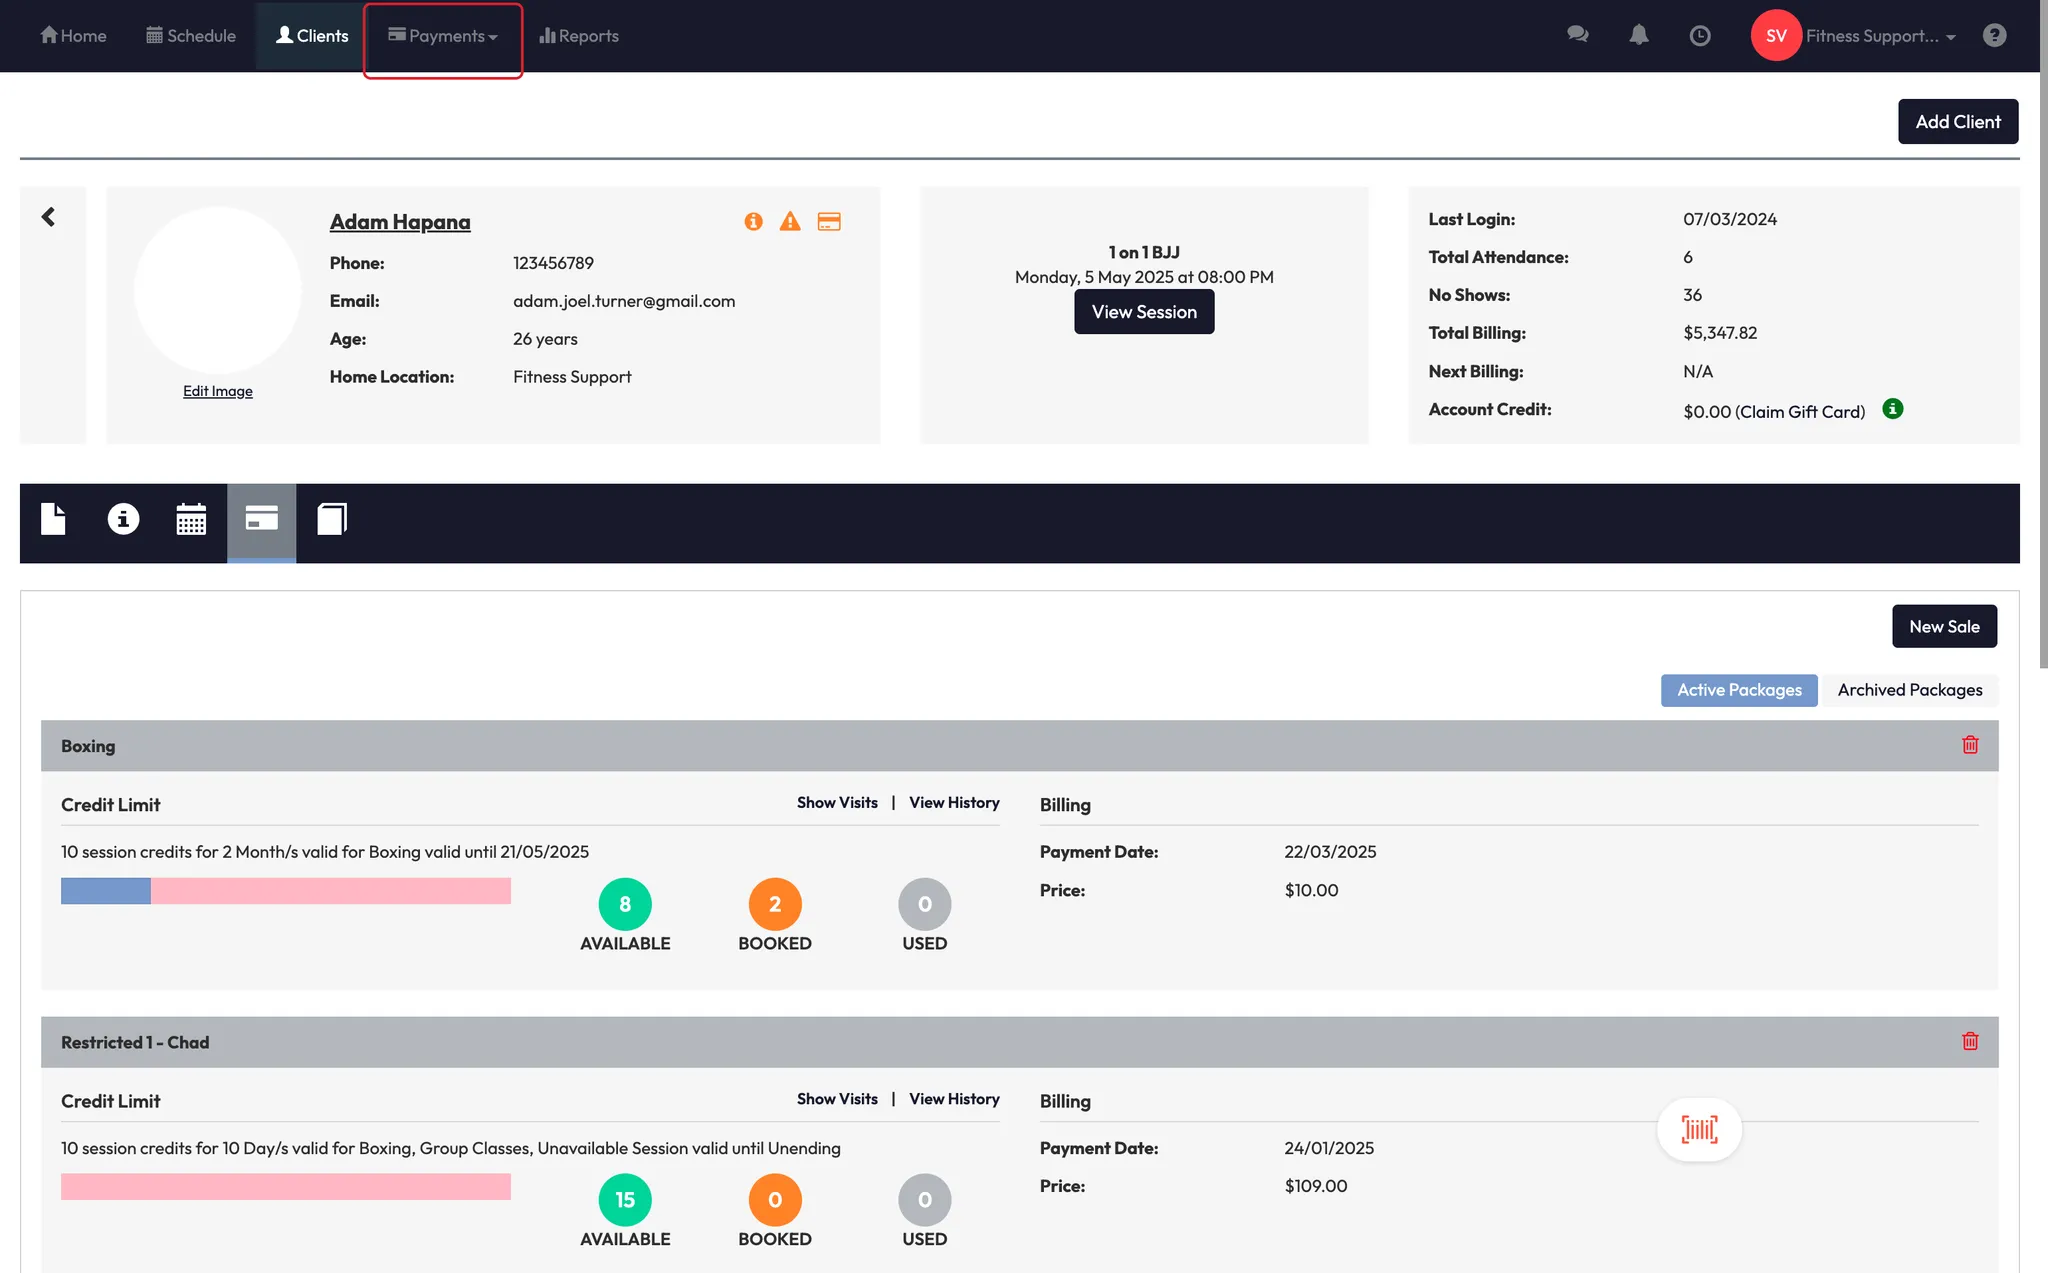This screenshot has width=2048, height=1273.
Task: Select Active Packages view
Action: tap(1739, 690)
